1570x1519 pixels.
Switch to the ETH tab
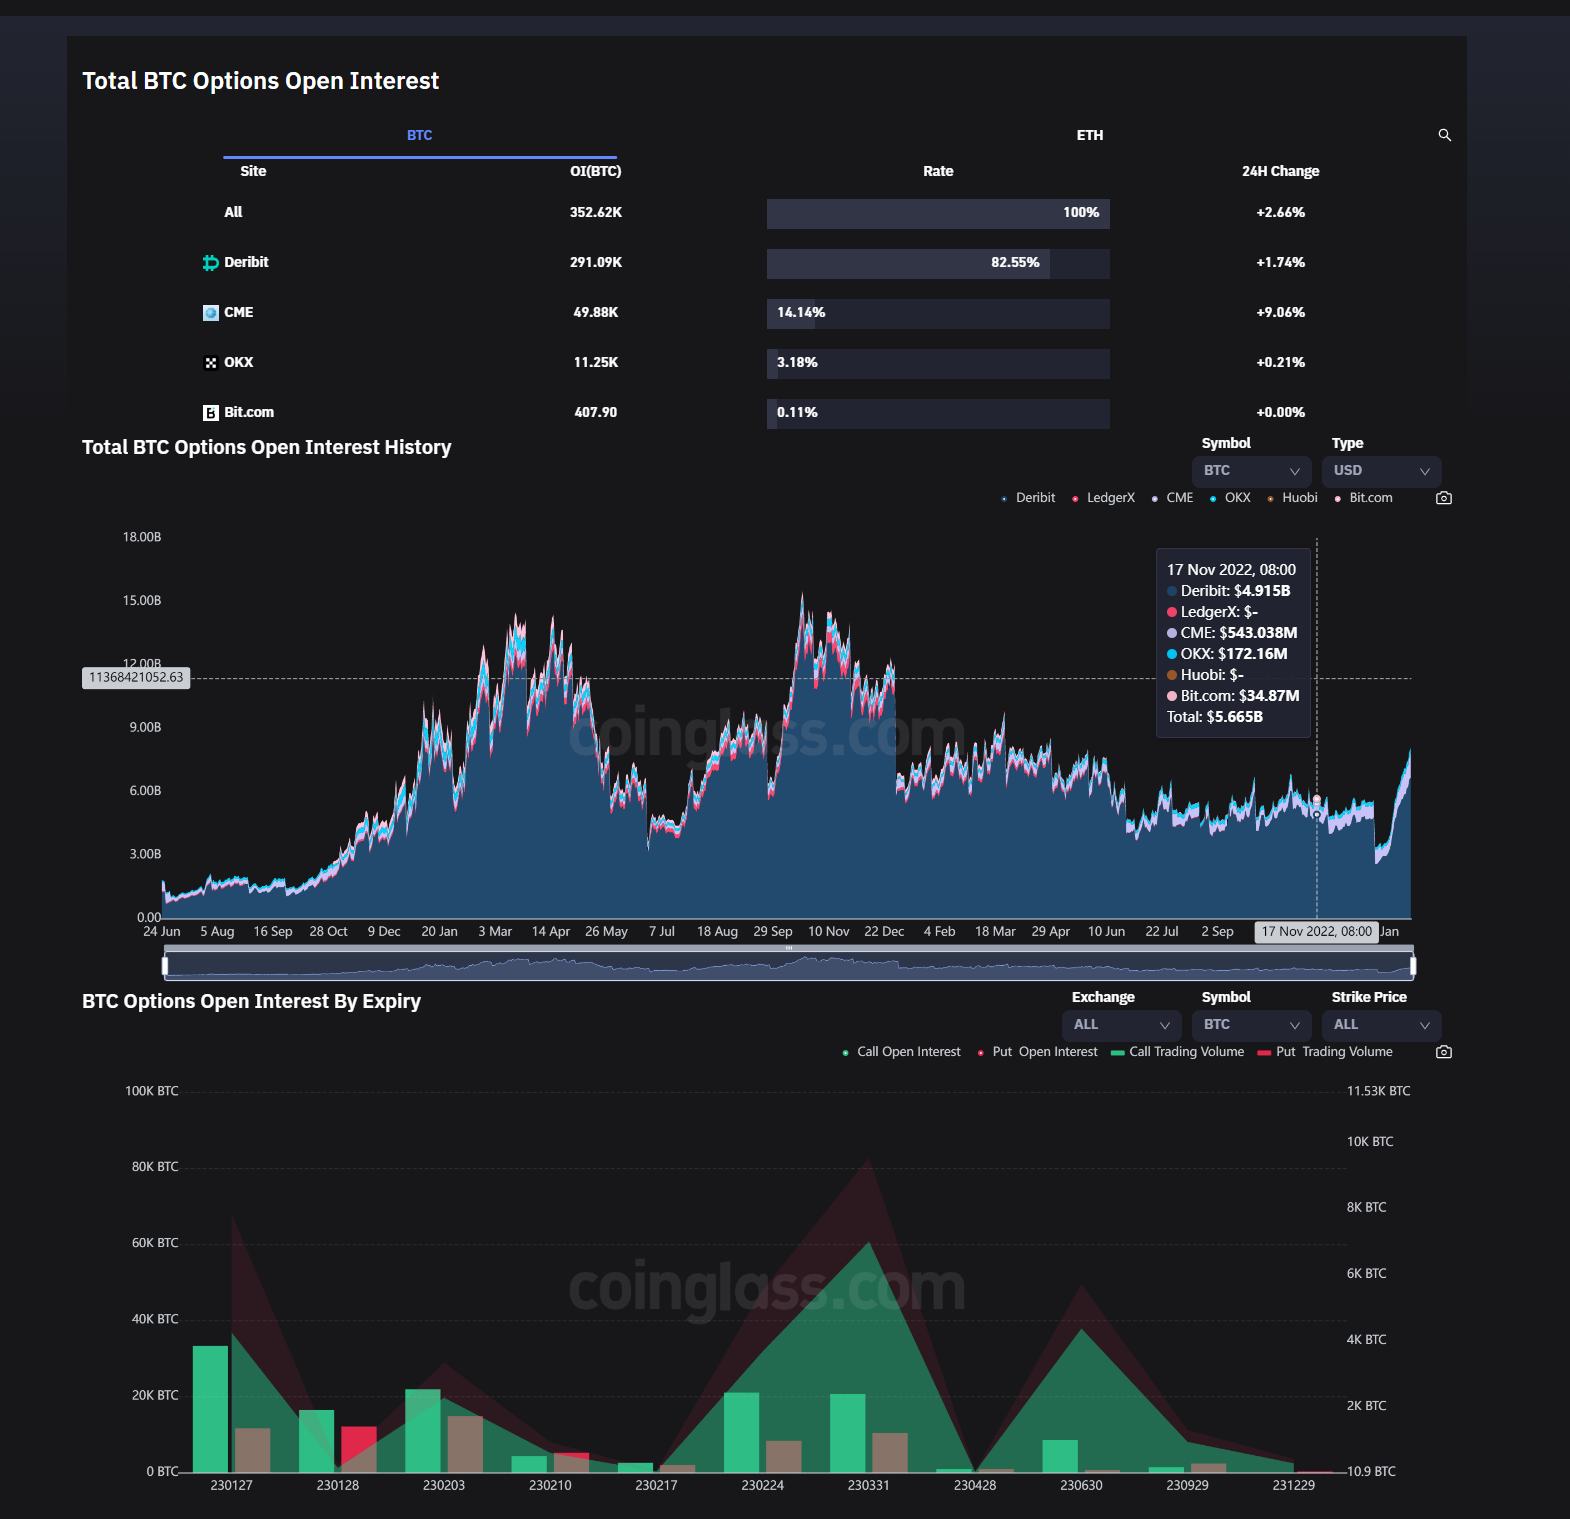(1089, 135)
